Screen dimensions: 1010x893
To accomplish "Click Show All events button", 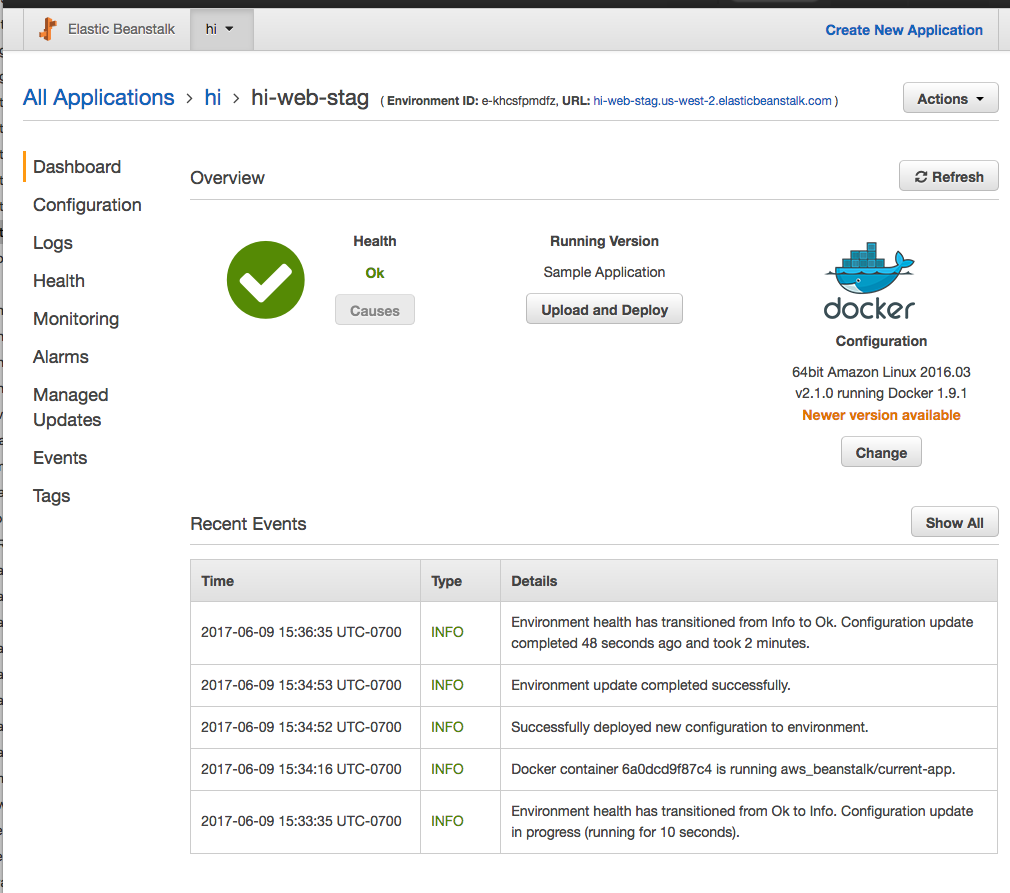I will 955,523.
